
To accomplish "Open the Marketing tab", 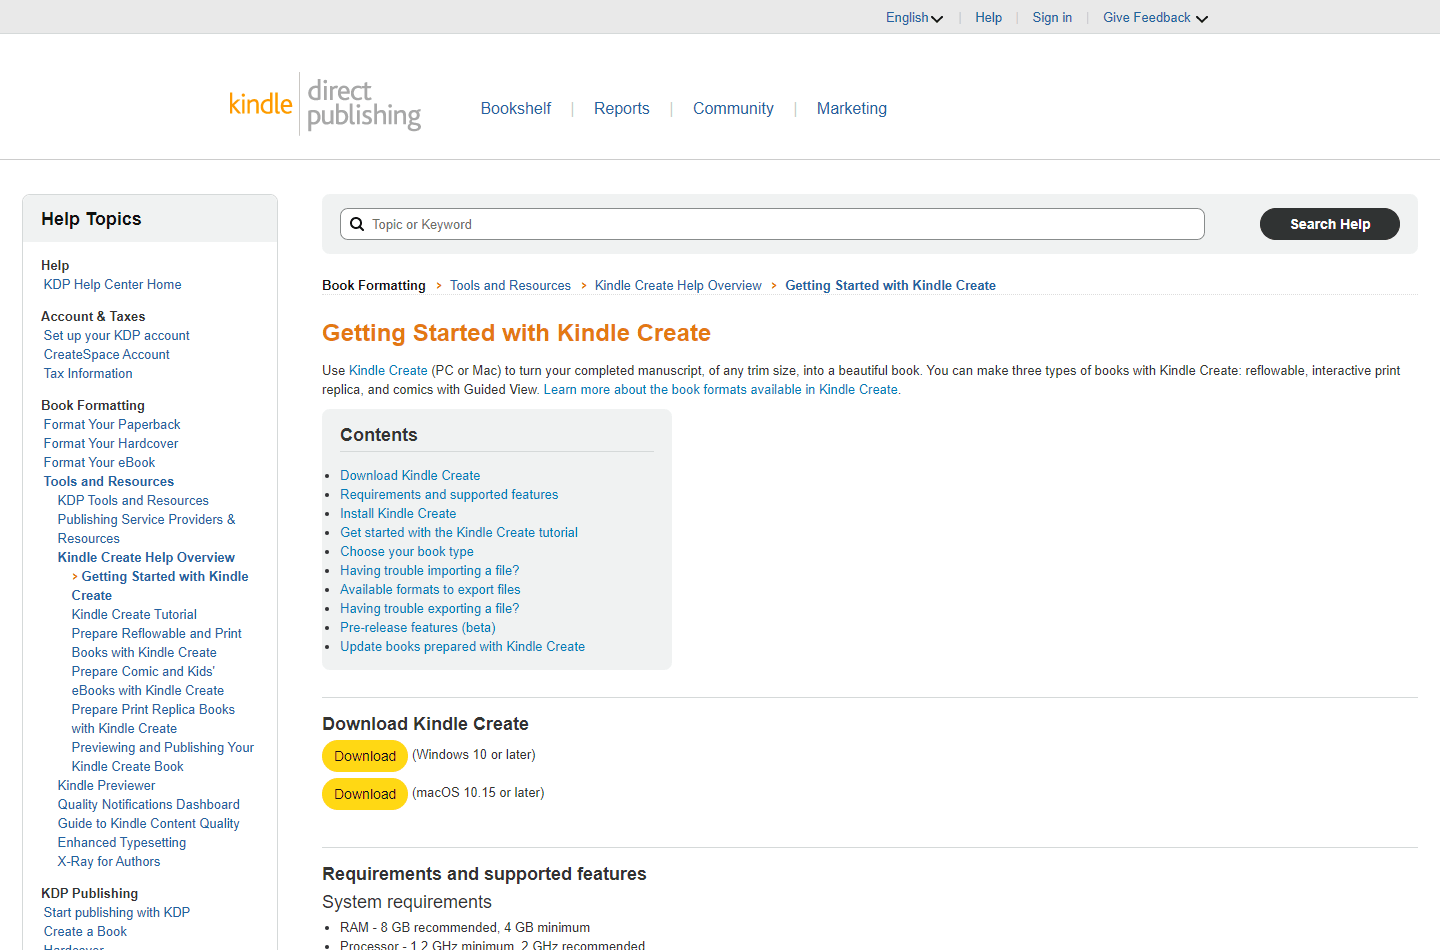I will pyautogui.click(x=852, y=108).
